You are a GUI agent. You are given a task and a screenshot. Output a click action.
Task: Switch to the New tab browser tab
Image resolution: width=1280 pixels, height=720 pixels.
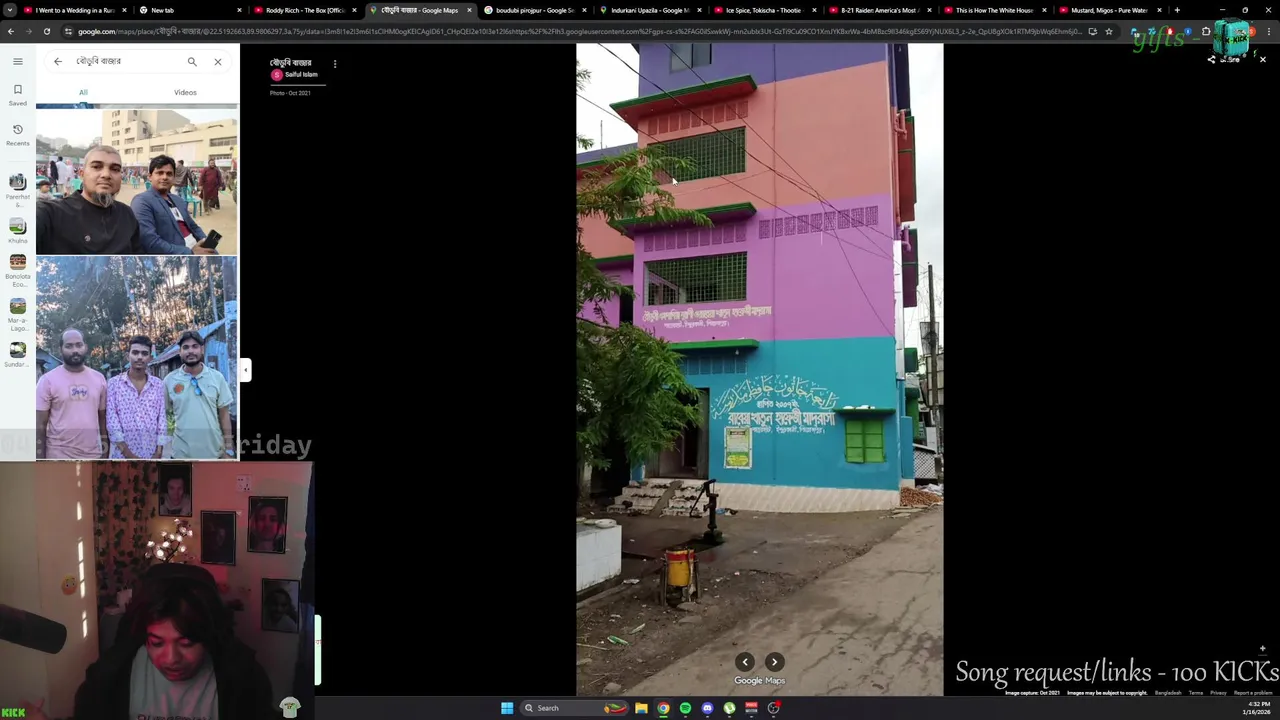click(190, 10)
